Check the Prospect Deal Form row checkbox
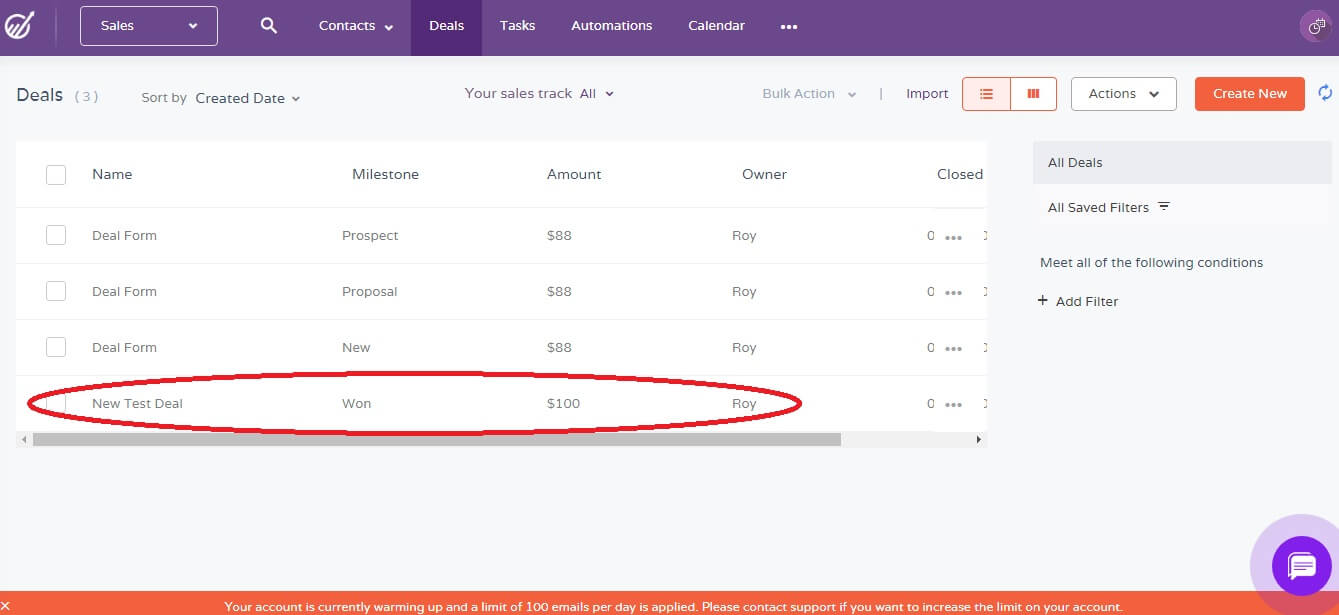The width and height of the screenshot is (1339, 615). point(56,236)
